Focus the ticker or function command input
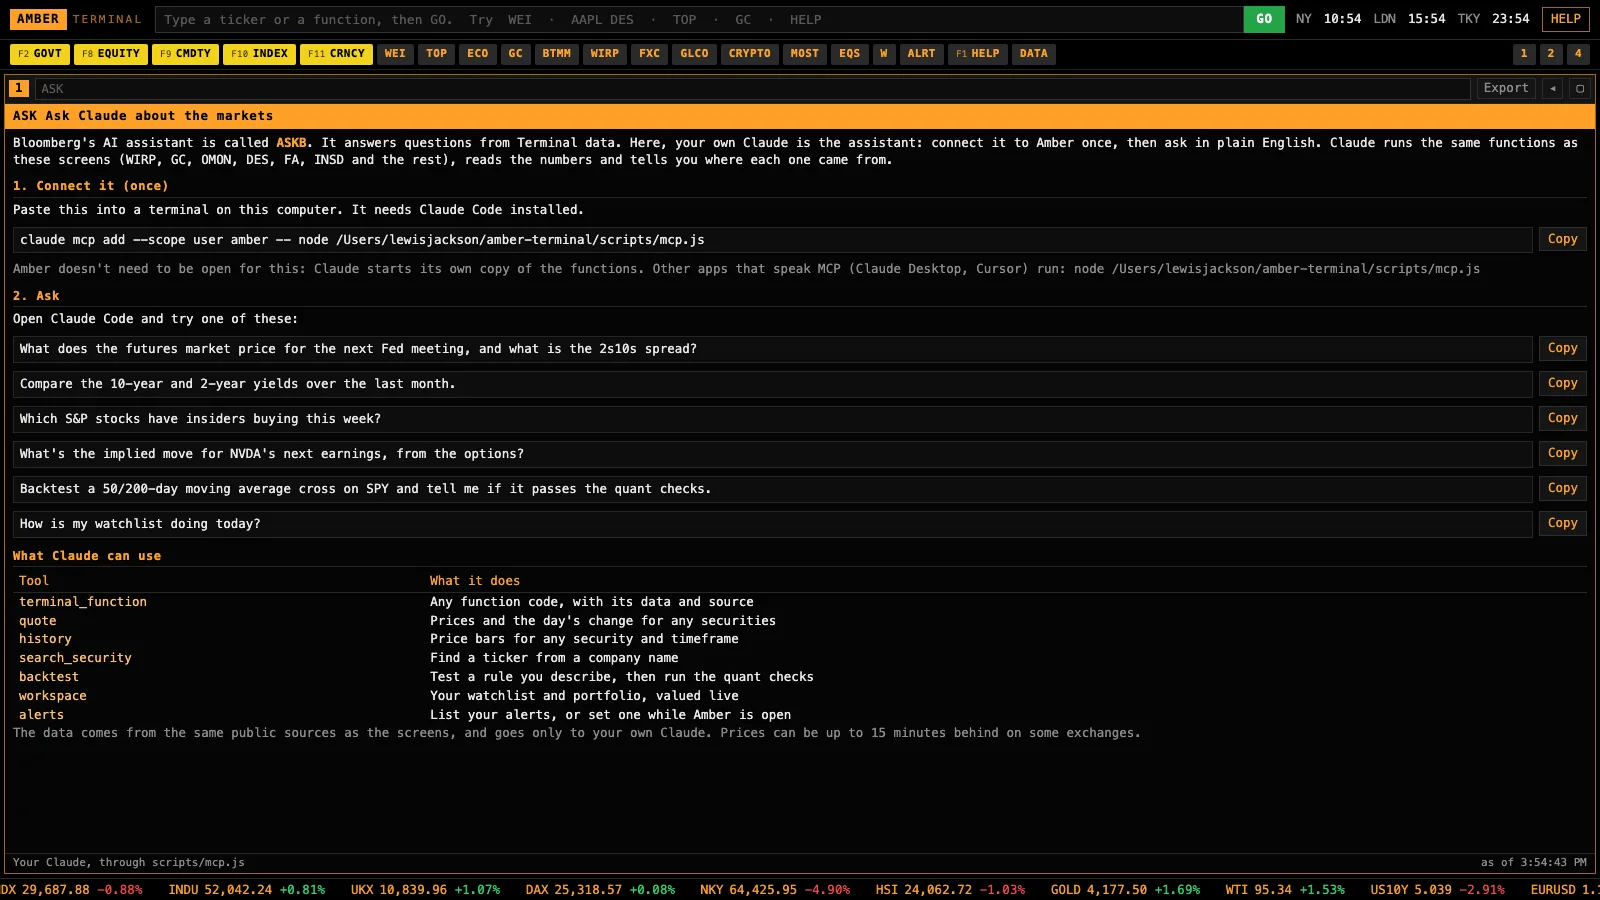This screenshot has height=900, width=1600. pyautogui.click(x=698, y=19)
